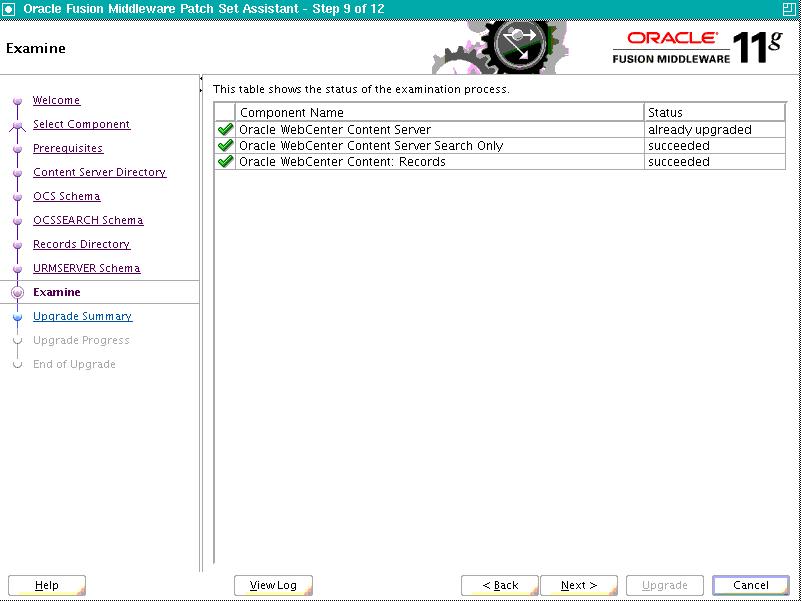Viewport: 801px width, 601px height.
Task: Navigate to the Prerequisites step
Action: click(68, 148)
